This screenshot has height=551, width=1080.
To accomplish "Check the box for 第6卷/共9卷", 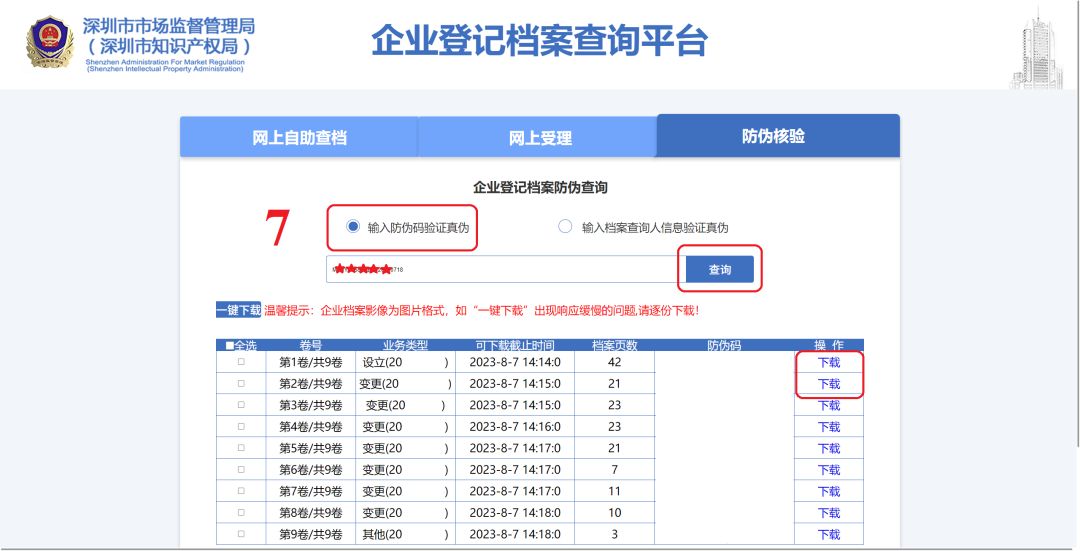I will (x=241, y=469).
